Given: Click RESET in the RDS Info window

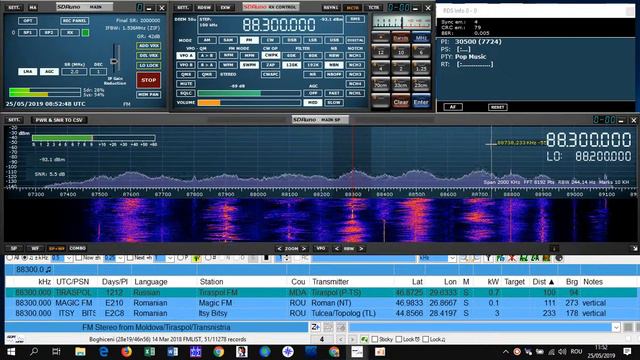Looking at the screenshot, I should pos(497,107).
